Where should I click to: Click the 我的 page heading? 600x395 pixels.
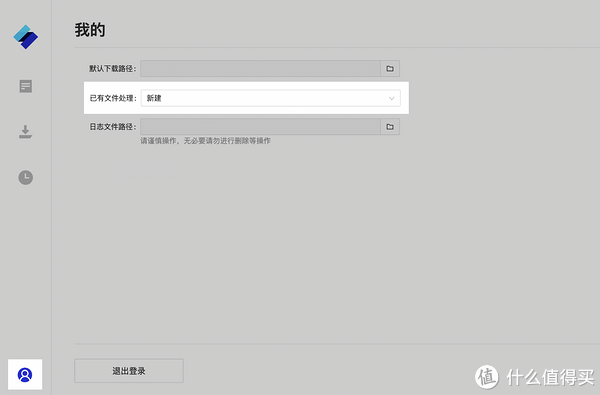pos(90,30)
